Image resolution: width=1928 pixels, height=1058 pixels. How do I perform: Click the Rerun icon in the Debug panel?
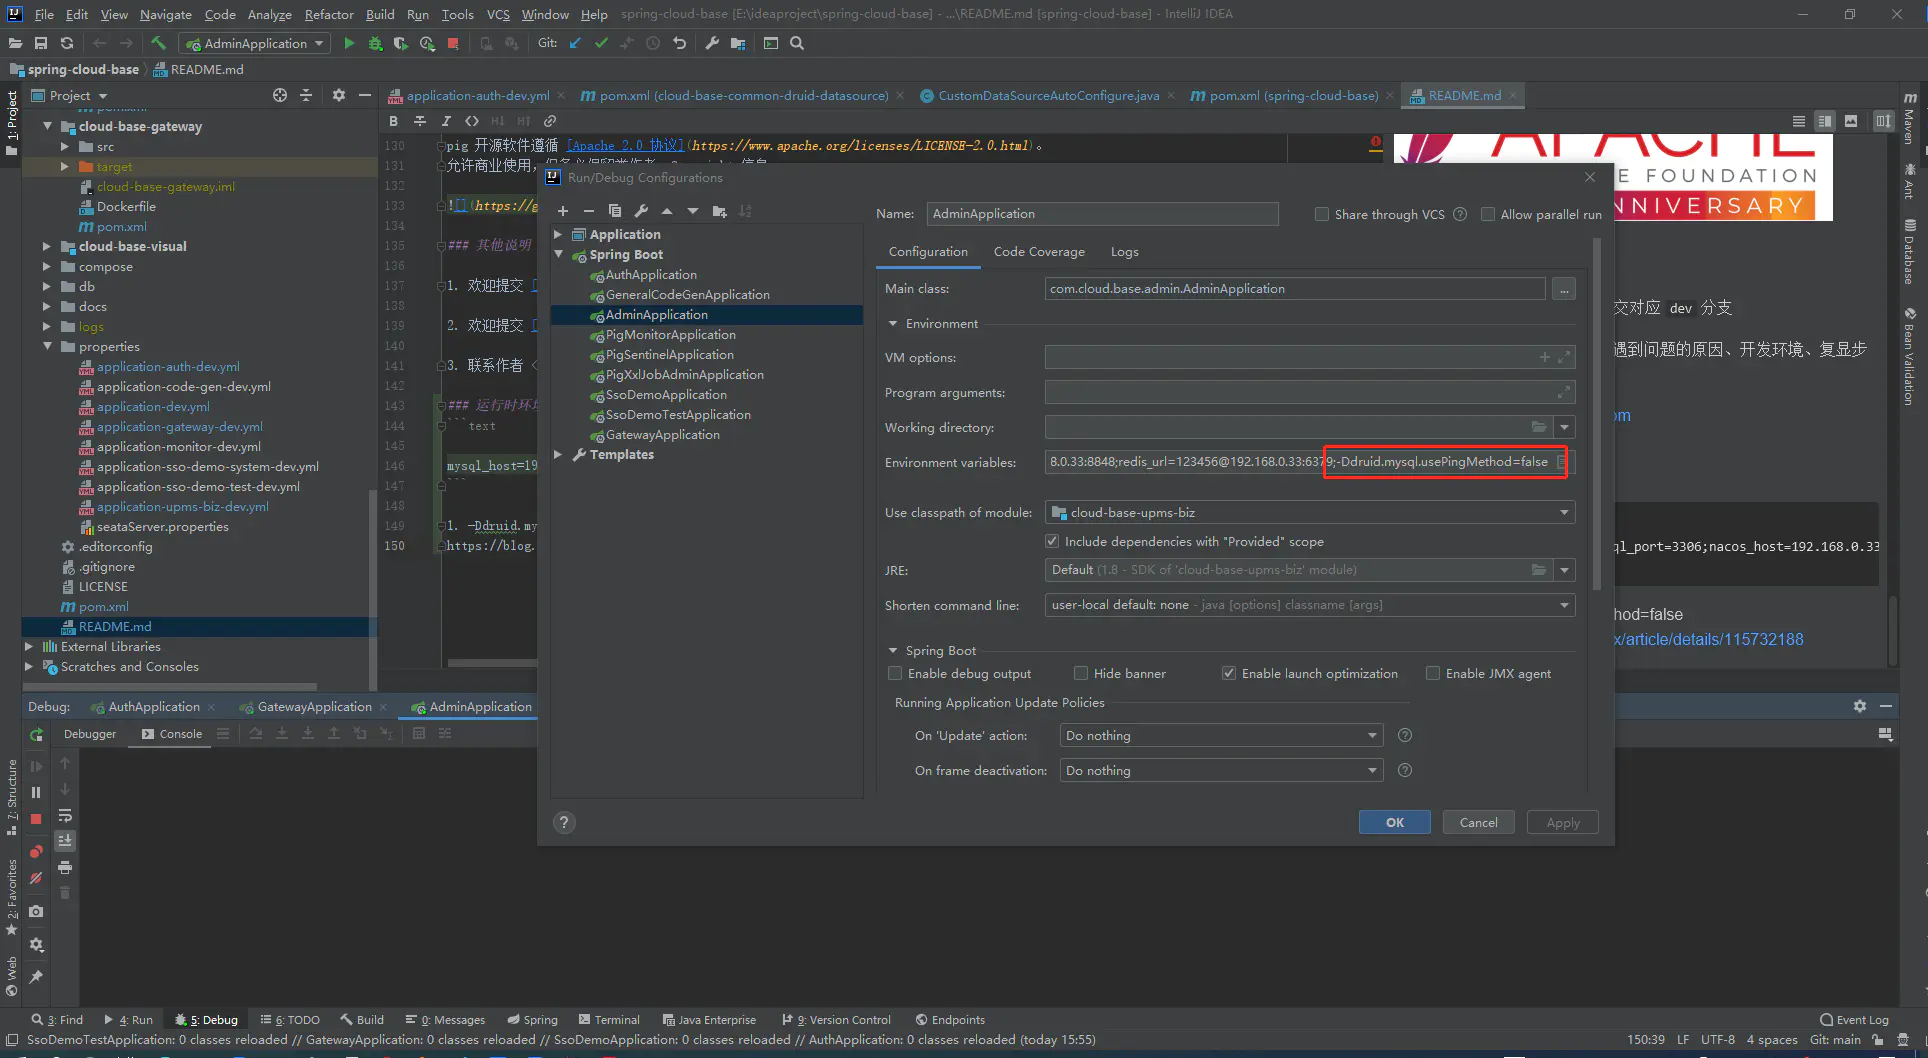[x=36, y=735]
